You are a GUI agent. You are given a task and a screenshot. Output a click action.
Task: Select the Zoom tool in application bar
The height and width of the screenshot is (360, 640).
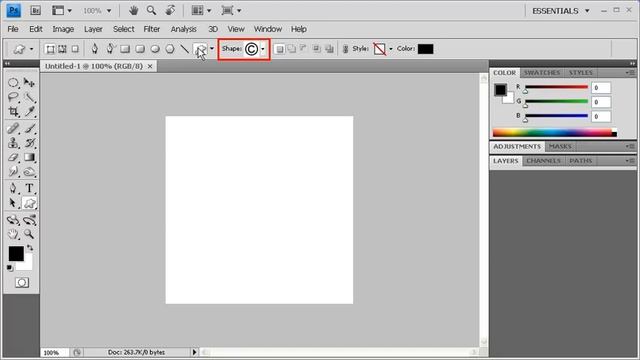pyautogui.click(x=151, y=11)
